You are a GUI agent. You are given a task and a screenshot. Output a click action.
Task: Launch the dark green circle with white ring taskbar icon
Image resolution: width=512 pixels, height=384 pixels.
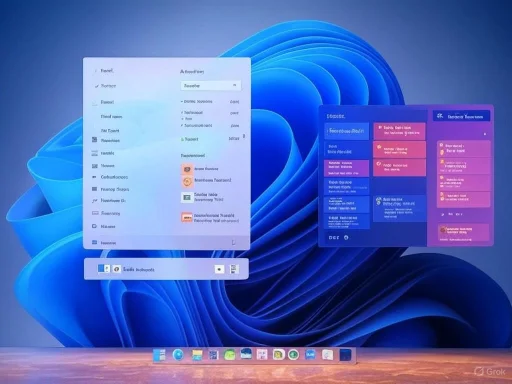pos(294,355)
